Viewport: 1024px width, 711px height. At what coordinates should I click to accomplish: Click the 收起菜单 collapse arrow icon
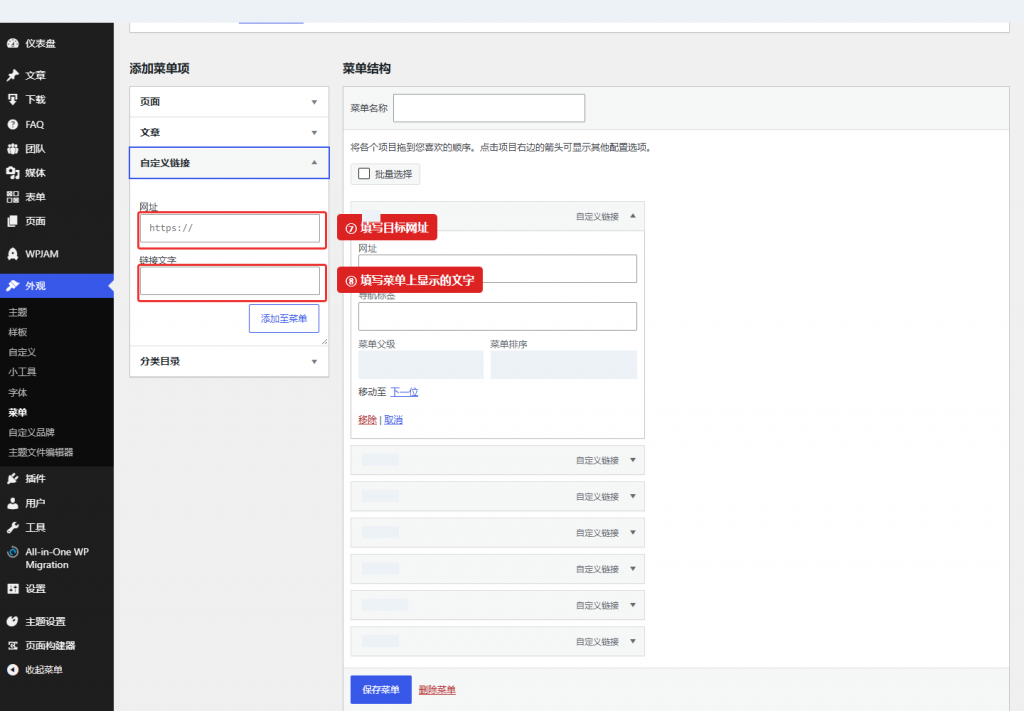[12, 669]
